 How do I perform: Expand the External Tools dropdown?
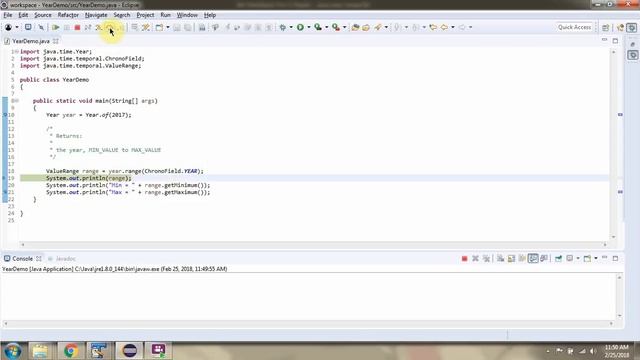(344, 27)
